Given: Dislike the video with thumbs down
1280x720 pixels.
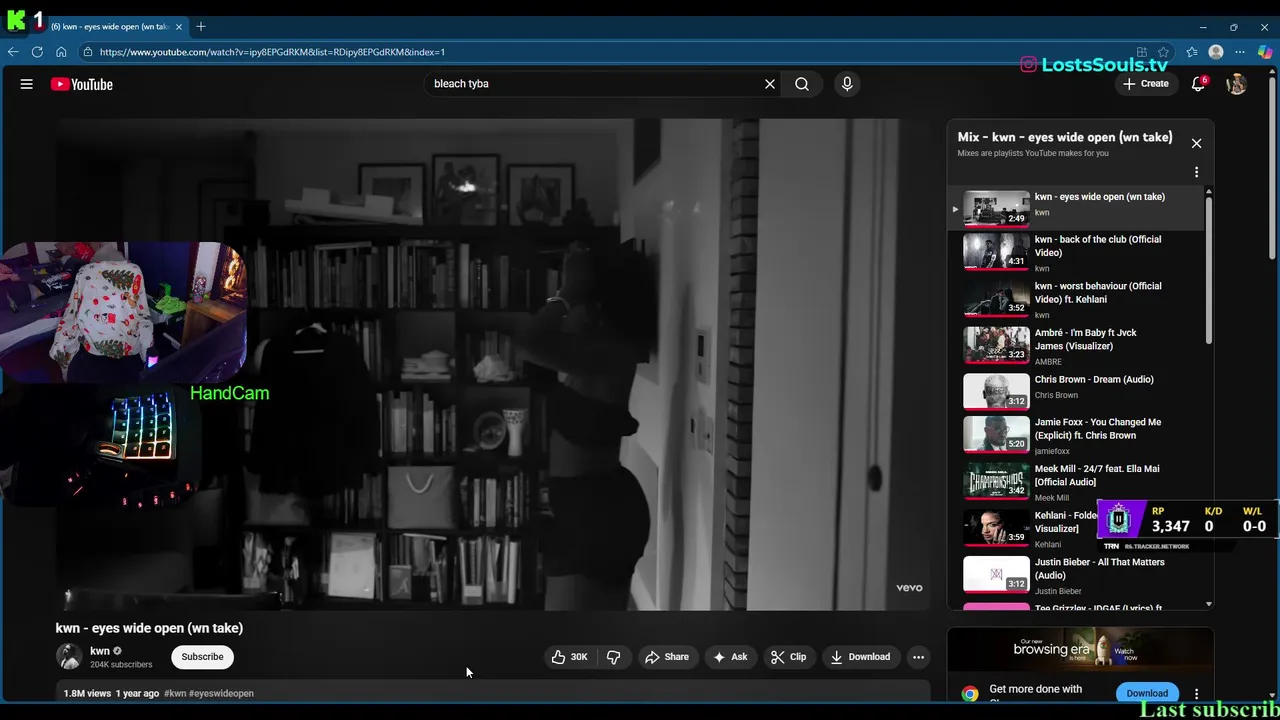Looking at the screenshot, I should (614, 657).
